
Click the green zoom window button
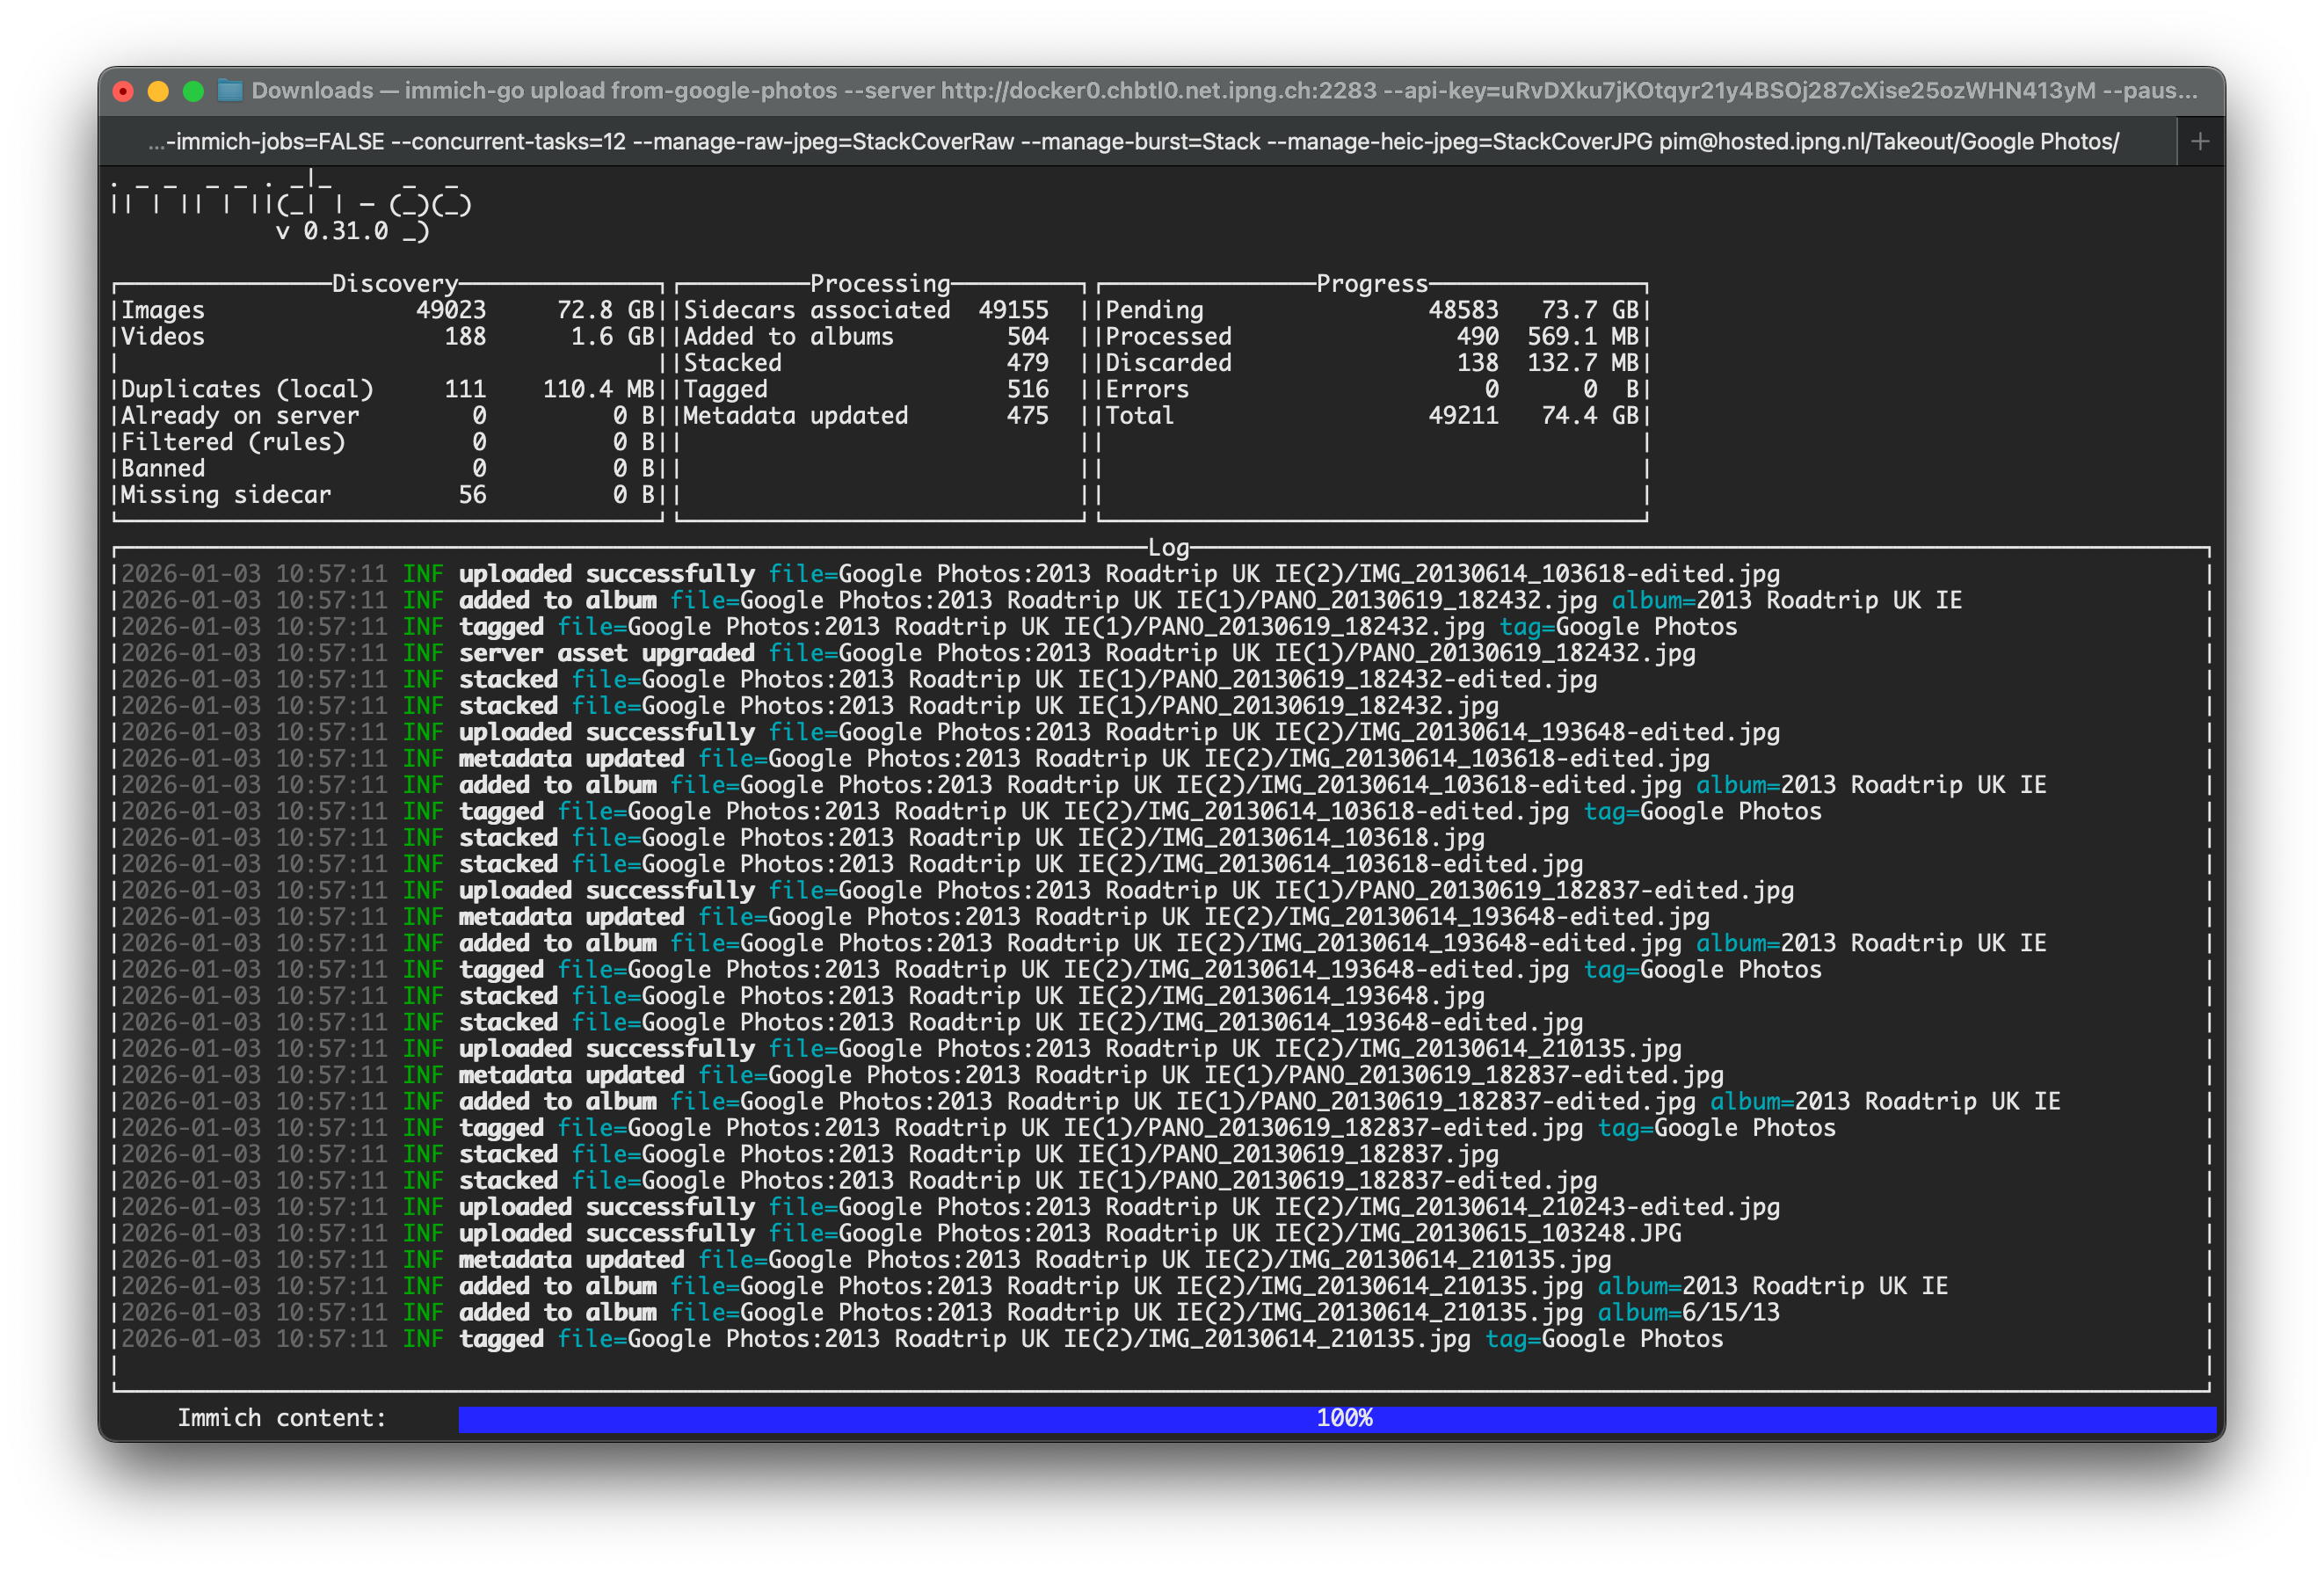coord(193,91)
